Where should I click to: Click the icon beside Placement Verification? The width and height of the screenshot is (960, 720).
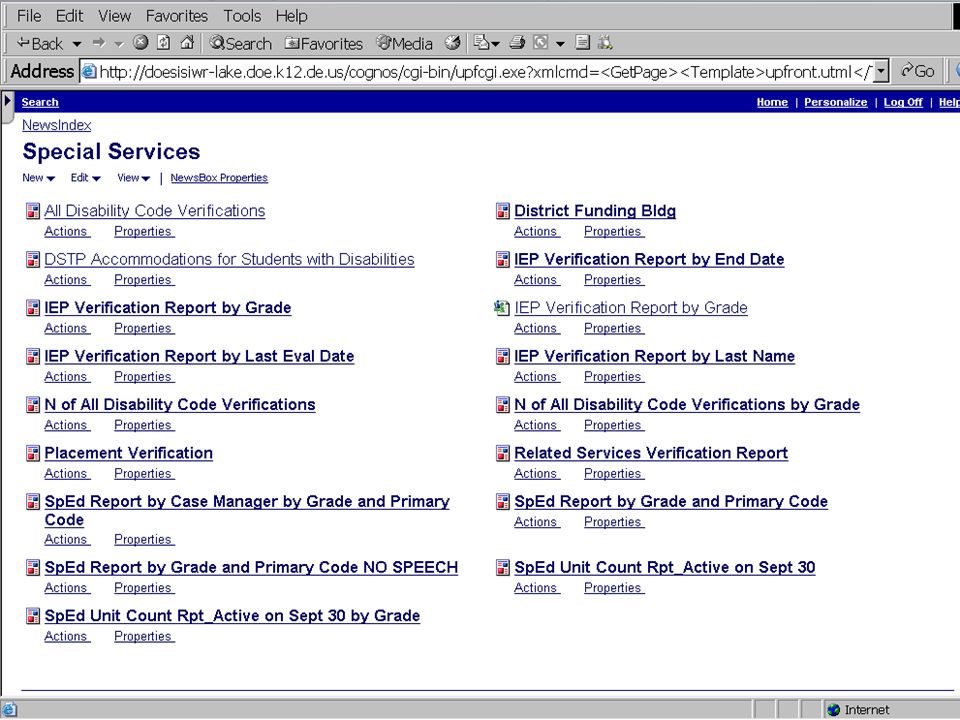33,453
